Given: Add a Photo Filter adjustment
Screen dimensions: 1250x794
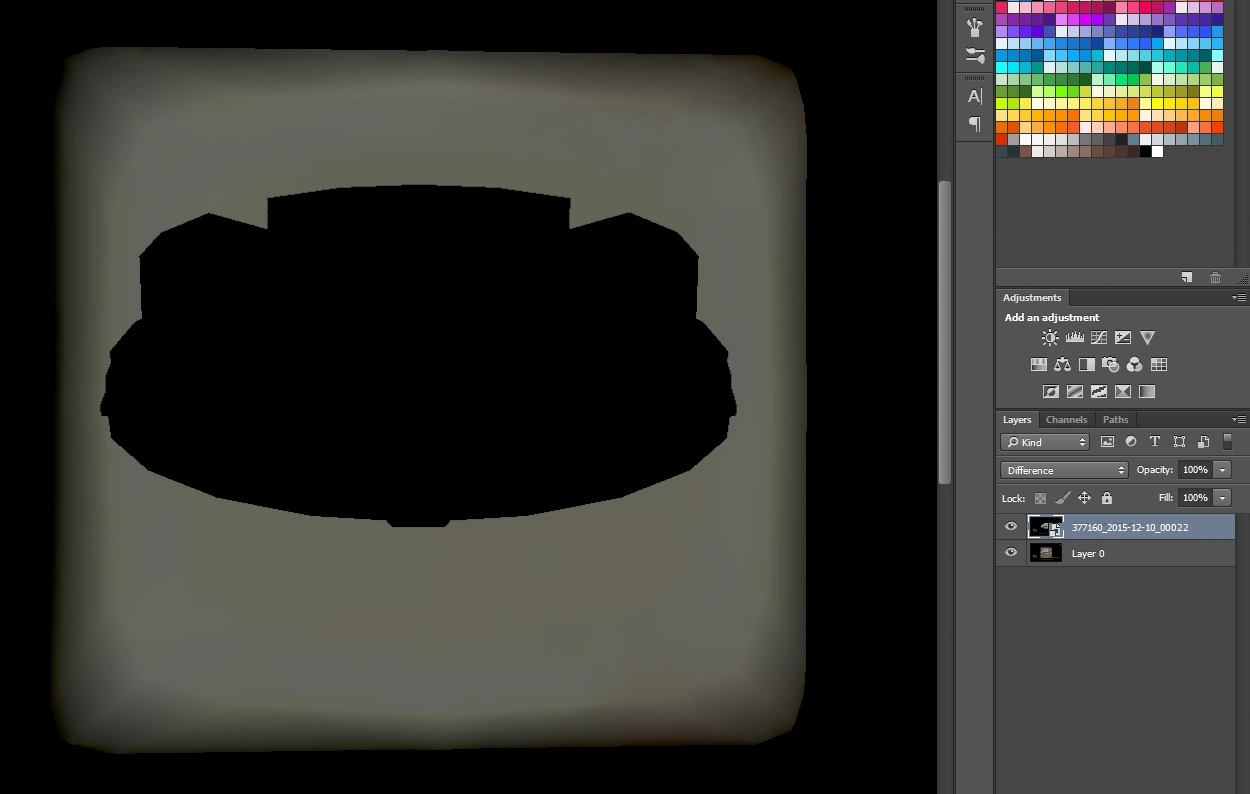Looking at the screenshot, I should [x=1111, y=365].
